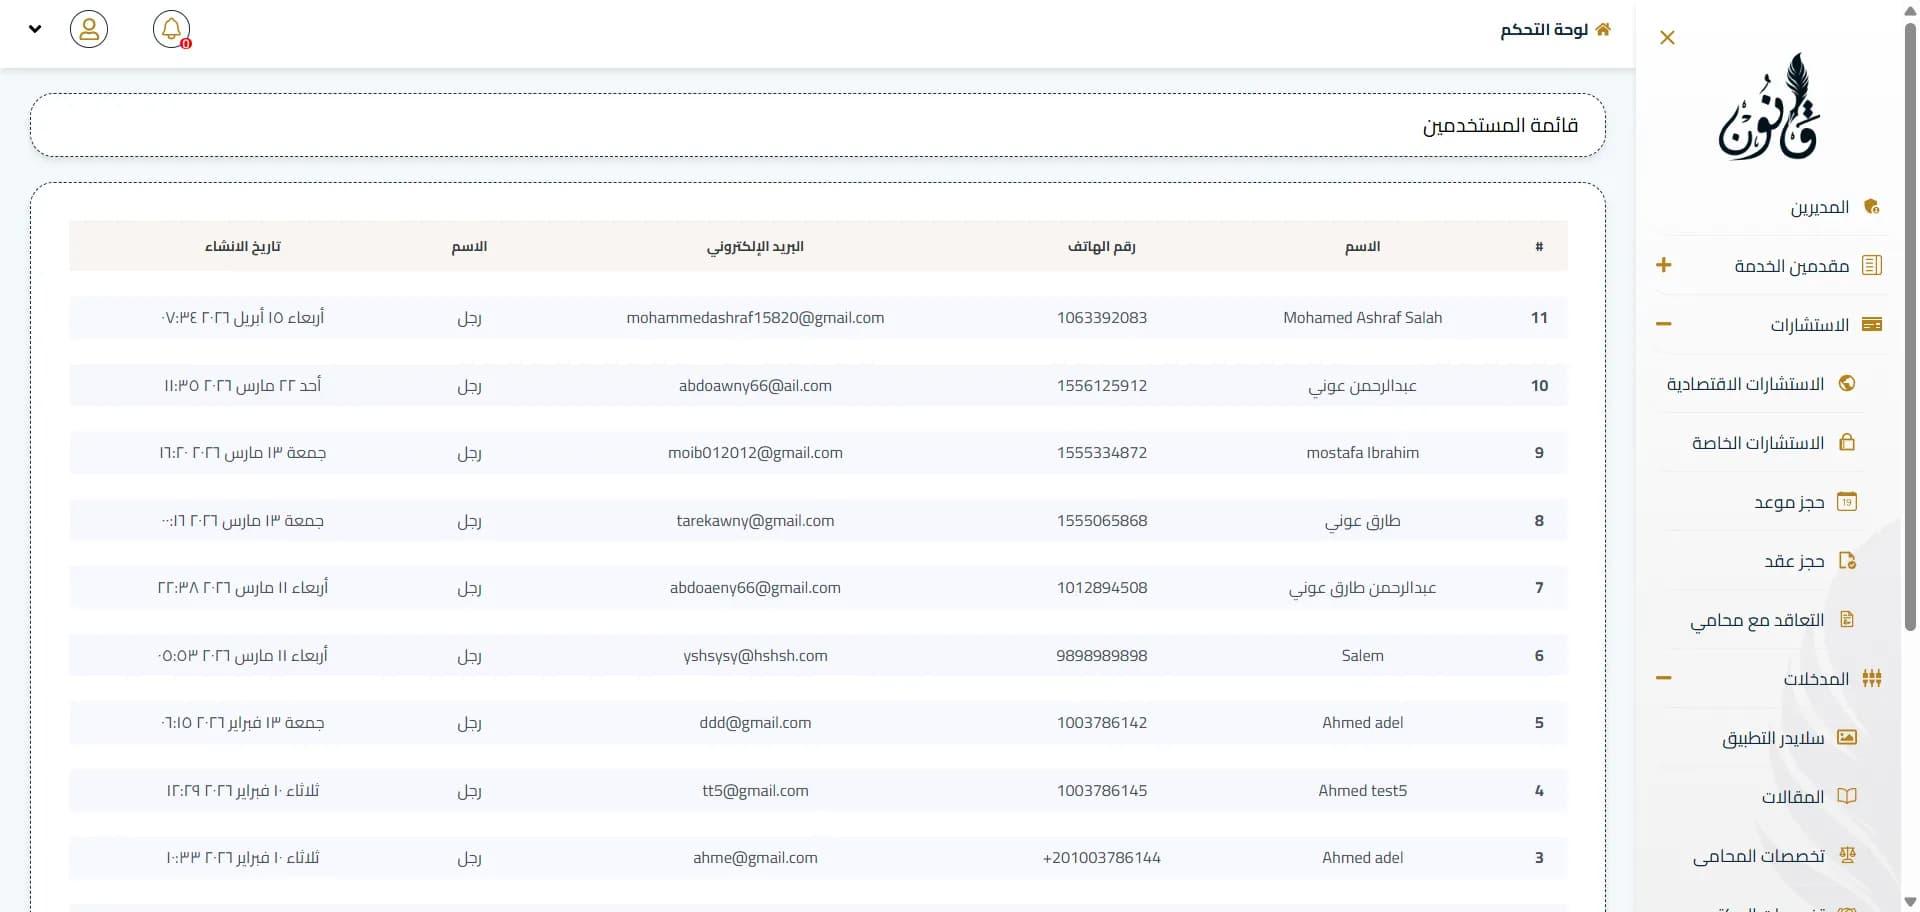
Task: Click phone number 1556125912
Action: pyautogui.click(x=1102, y=385)
